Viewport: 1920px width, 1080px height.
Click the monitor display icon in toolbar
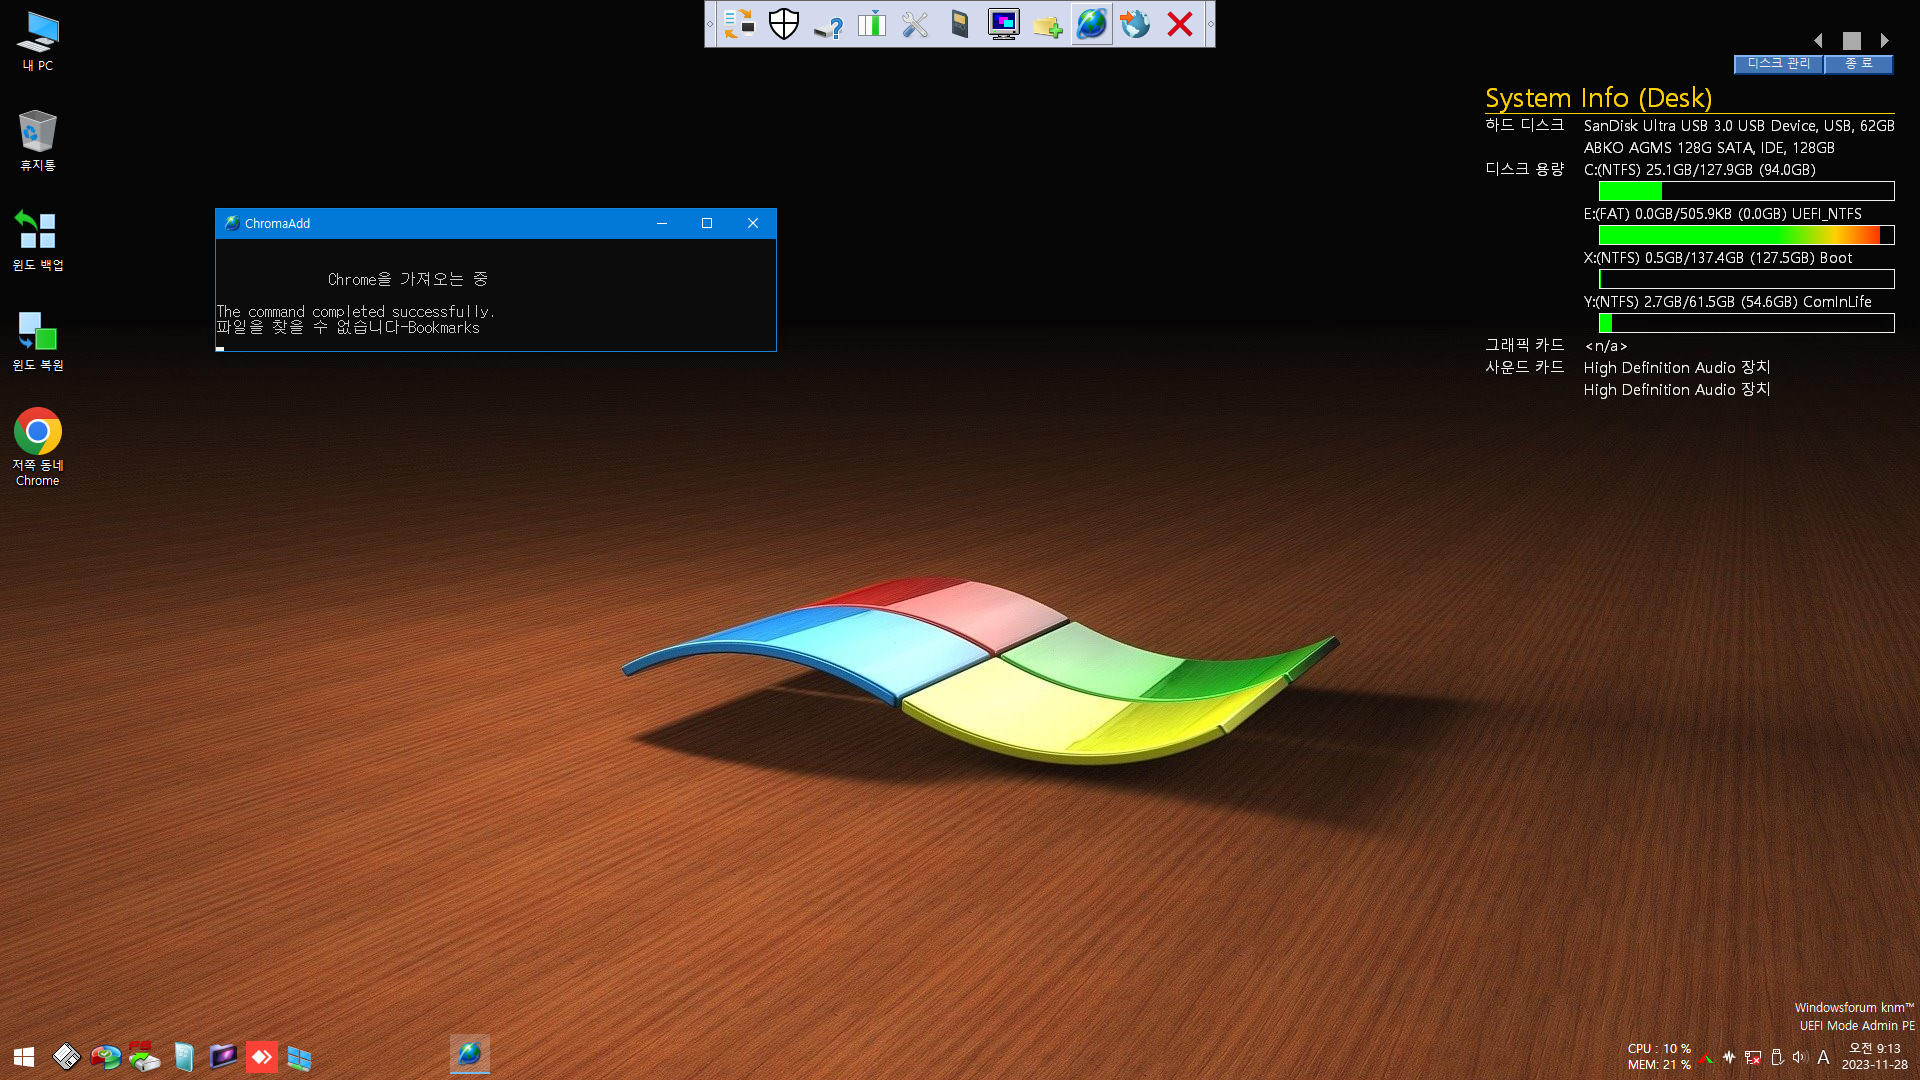point(1004,24)
